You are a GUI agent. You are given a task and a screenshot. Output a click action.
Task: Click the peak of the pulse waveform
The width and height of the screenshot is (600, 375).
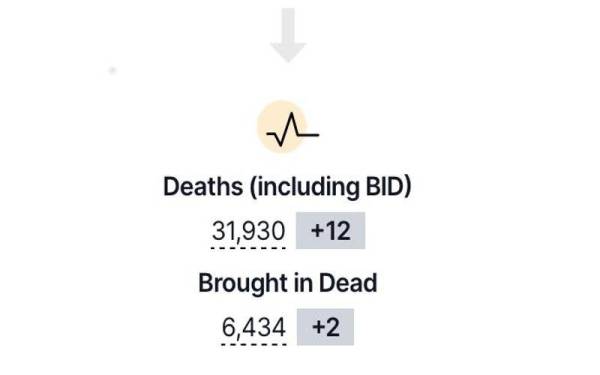click(x=292, y=115)
